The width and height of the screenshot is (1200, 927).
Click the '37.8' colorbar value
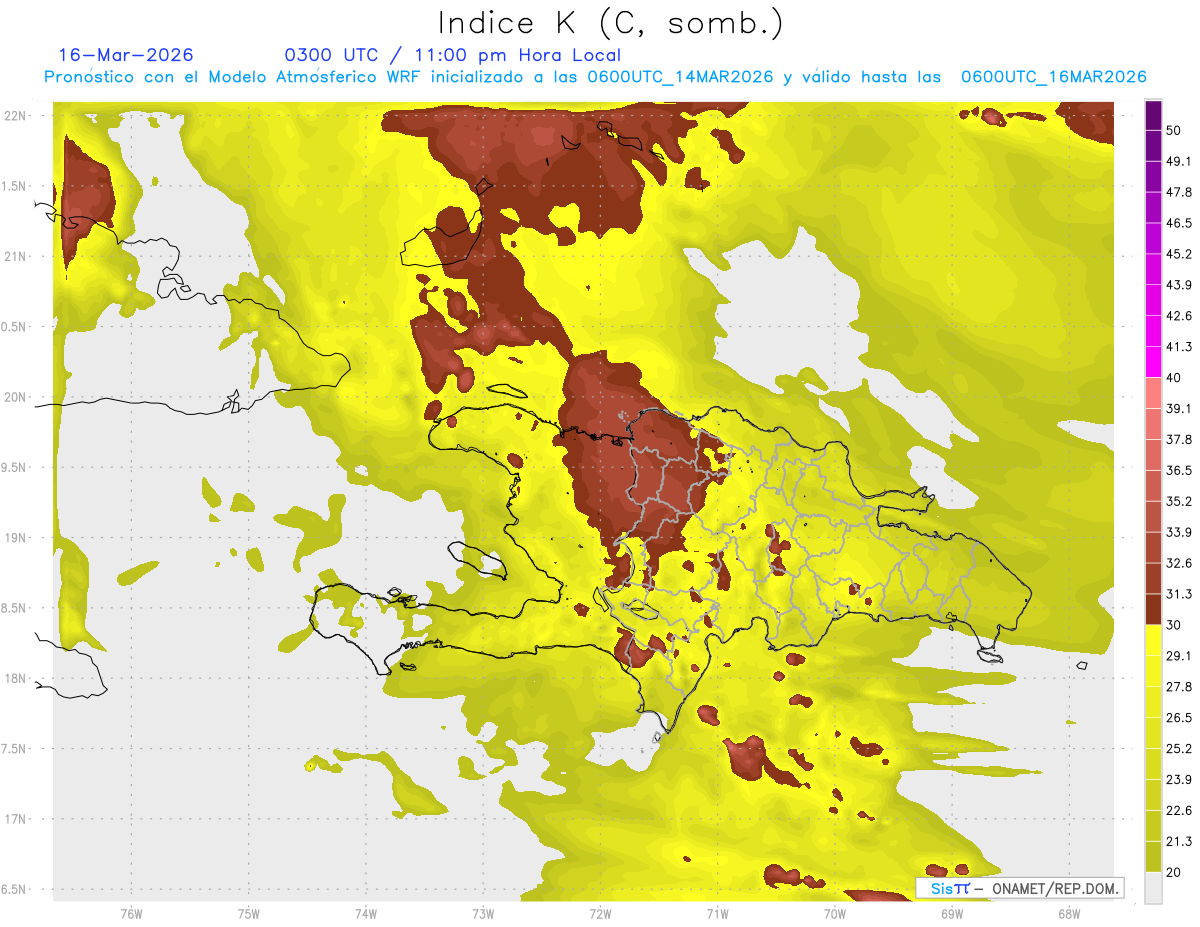(x=1179, y=439)
